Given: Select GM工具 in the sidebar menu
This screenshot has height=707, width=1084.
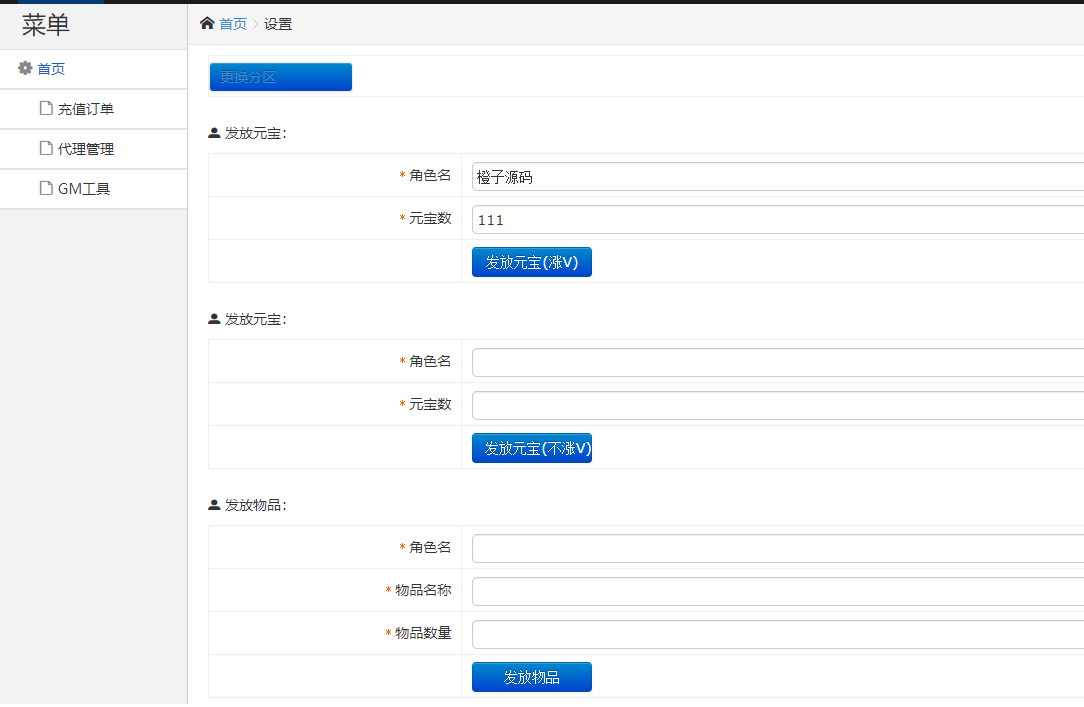Looking at the screenshot, I should coord(84,188).
